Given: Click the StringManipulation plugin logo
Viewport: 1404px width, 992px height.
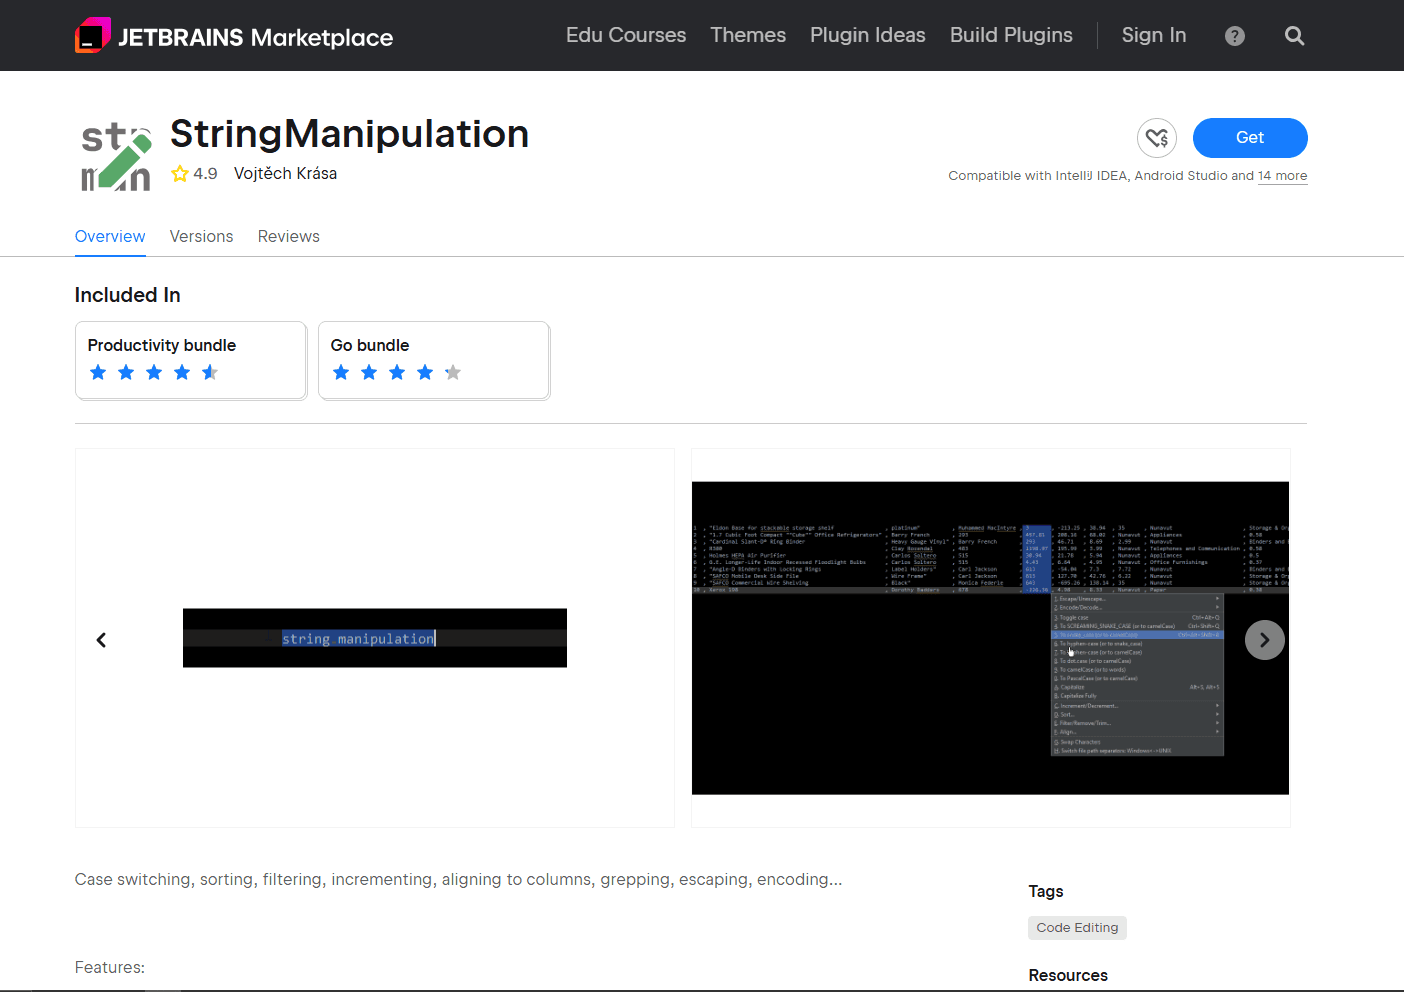Looking at the screenshot, I should [x=116, y=156].
